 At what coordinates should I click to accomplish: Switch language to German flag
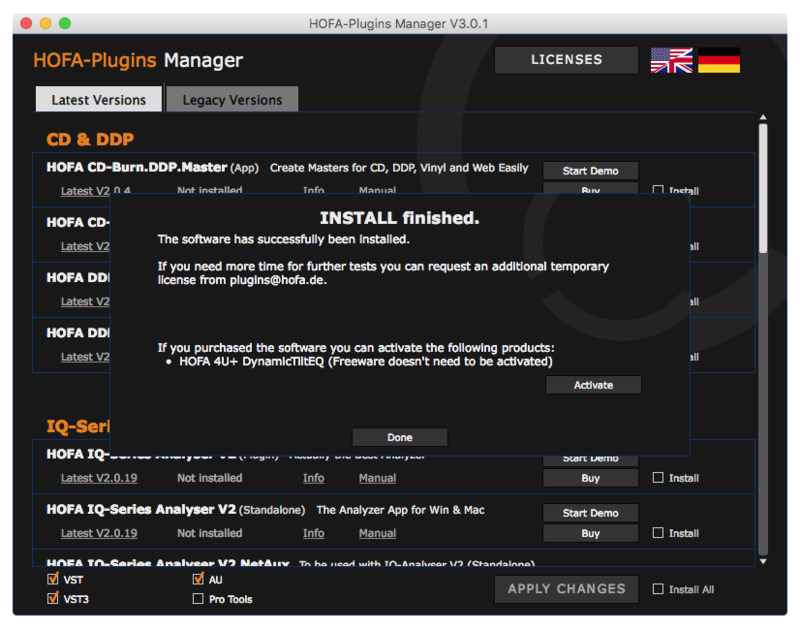(x=719, y=60)
